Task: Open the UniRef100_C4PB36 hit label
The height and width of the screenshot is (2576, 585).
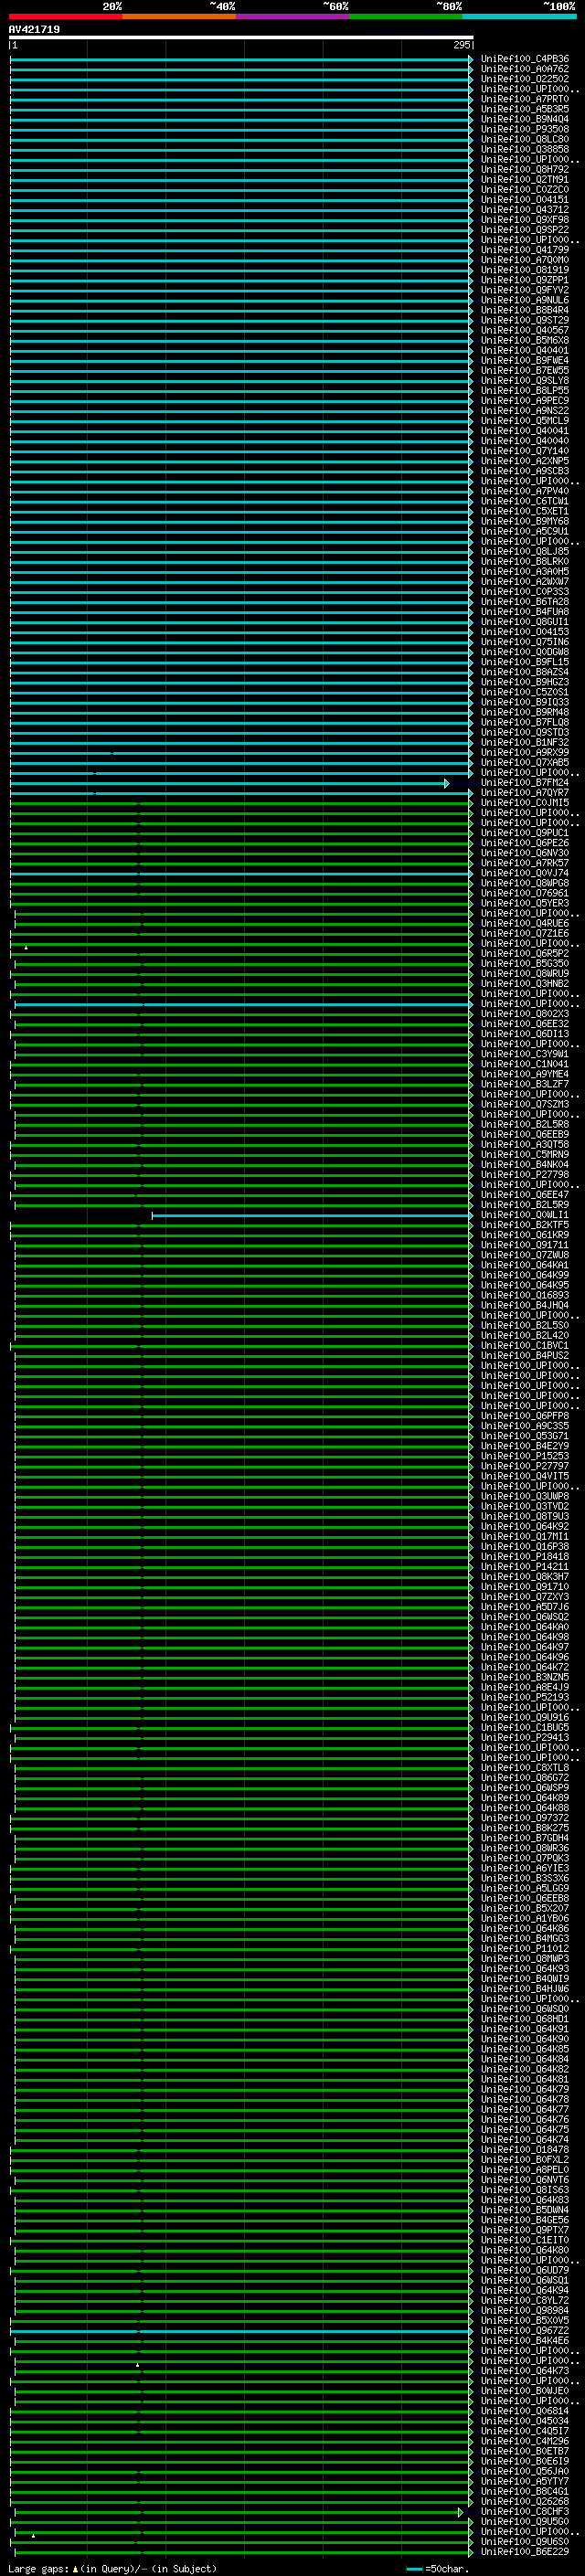Action: [525, 59]
